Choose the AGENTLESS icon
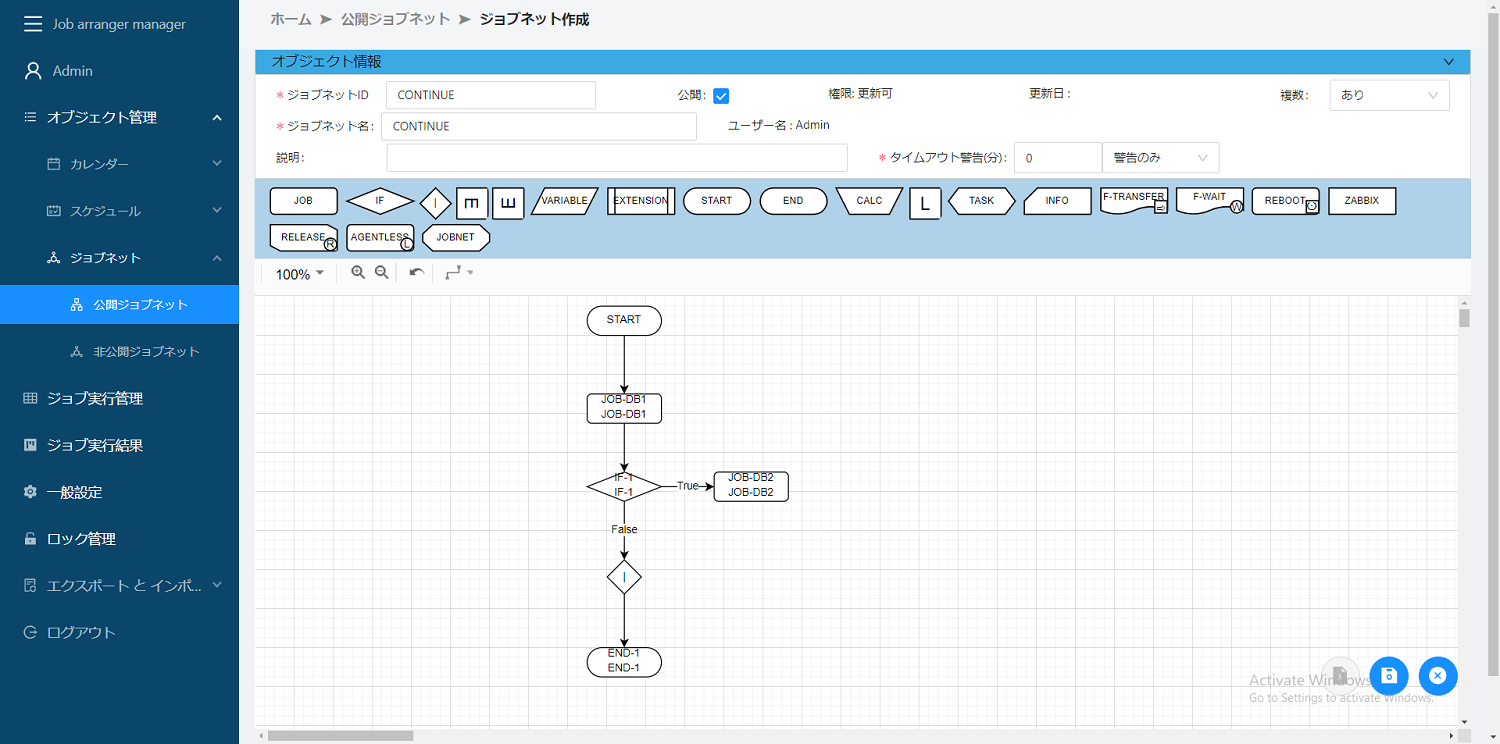The width and height of the screenshot is (1500, 744). tap(379, 237)
